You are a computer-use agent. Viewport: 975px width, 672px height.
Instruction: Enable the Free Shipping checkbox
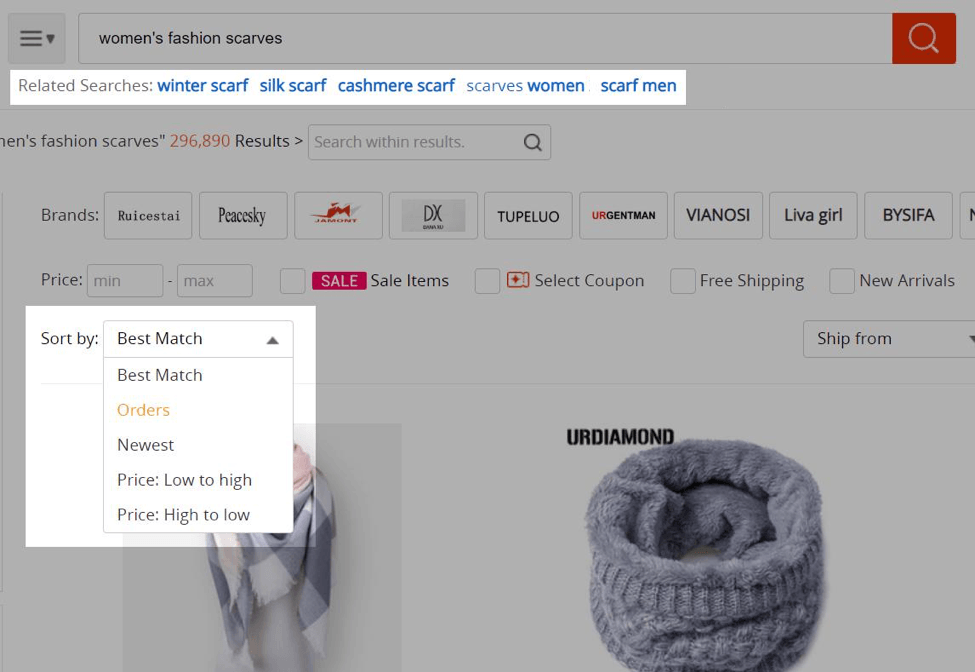[x=683, y=281]
